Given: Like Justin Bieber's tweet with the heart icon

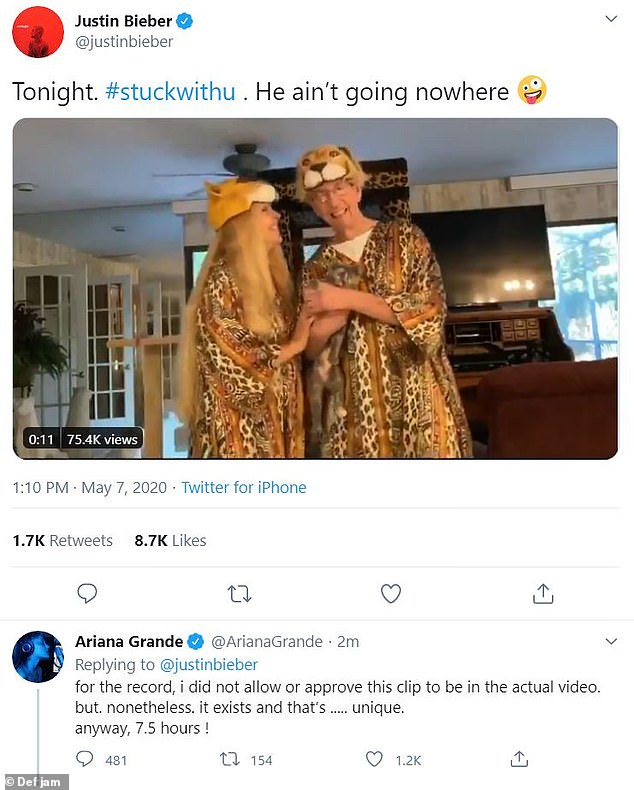Looking at the screenshot, I should coord(391,594).
